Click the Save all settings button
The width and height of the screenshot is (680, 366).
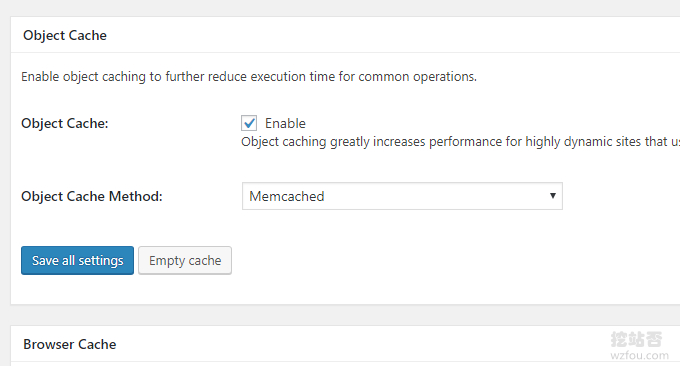(77, 261)
